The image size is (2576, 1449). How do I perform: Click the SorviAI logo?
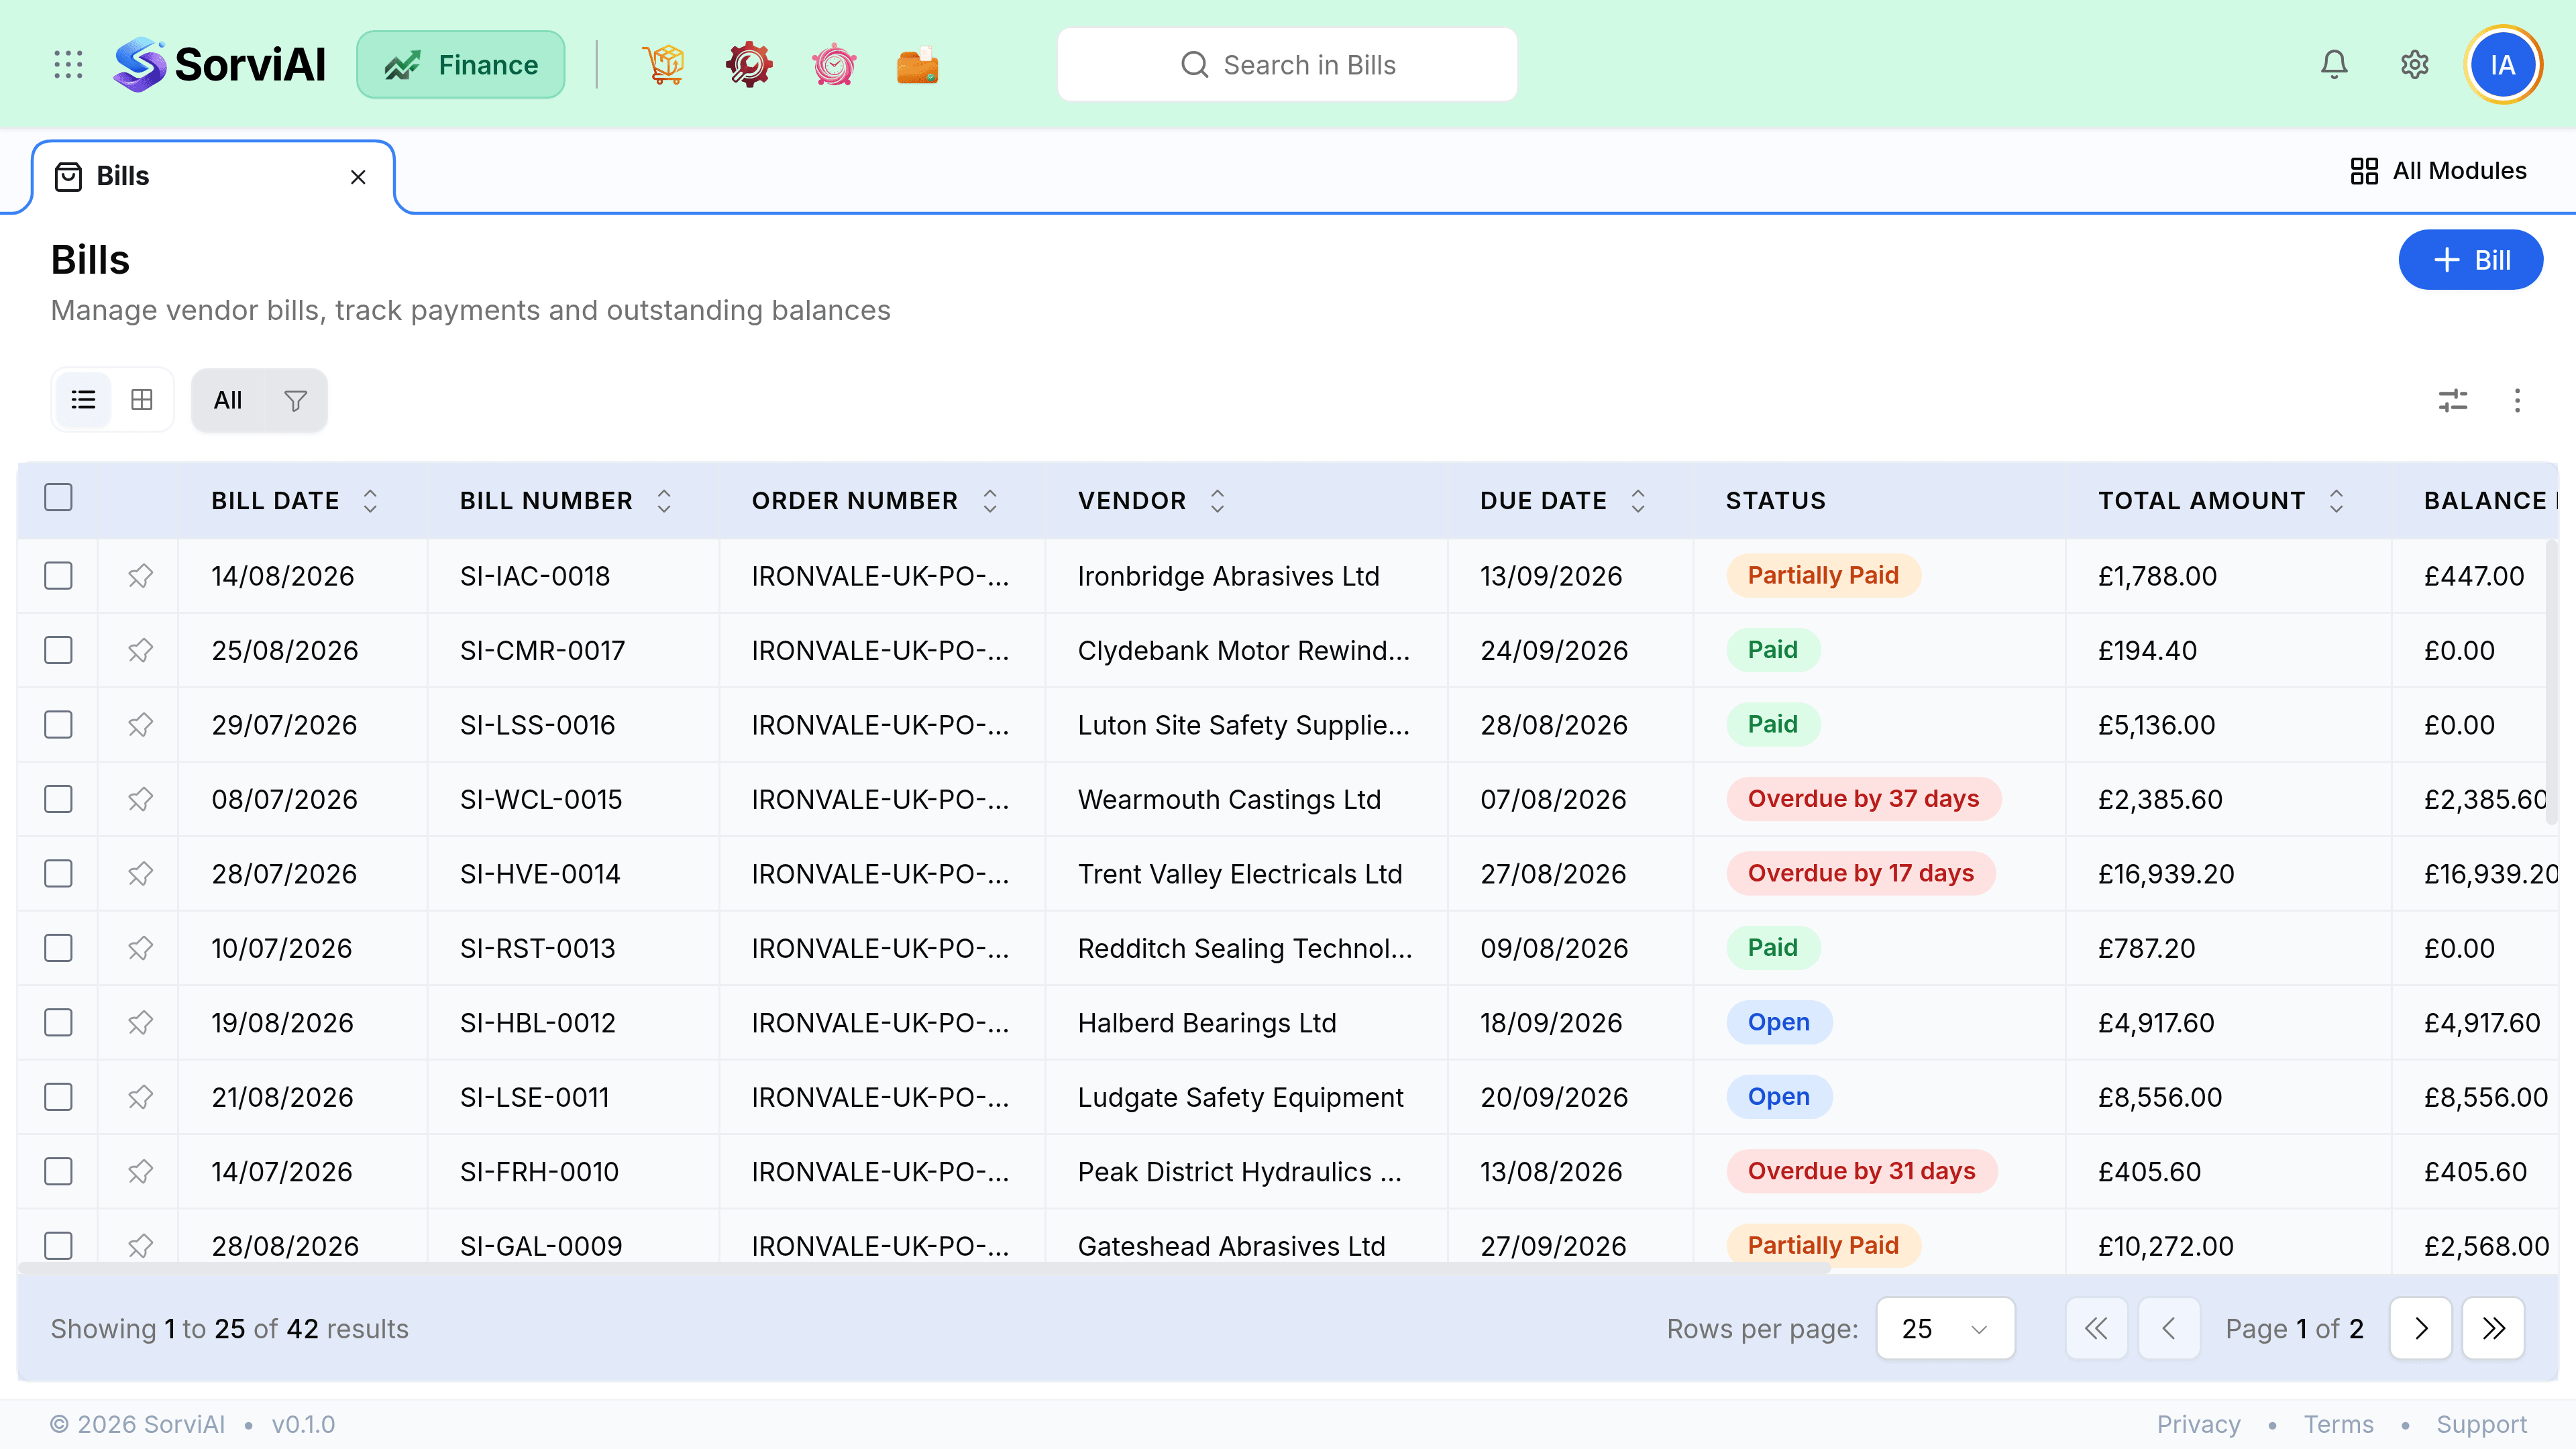coord(219,65)
